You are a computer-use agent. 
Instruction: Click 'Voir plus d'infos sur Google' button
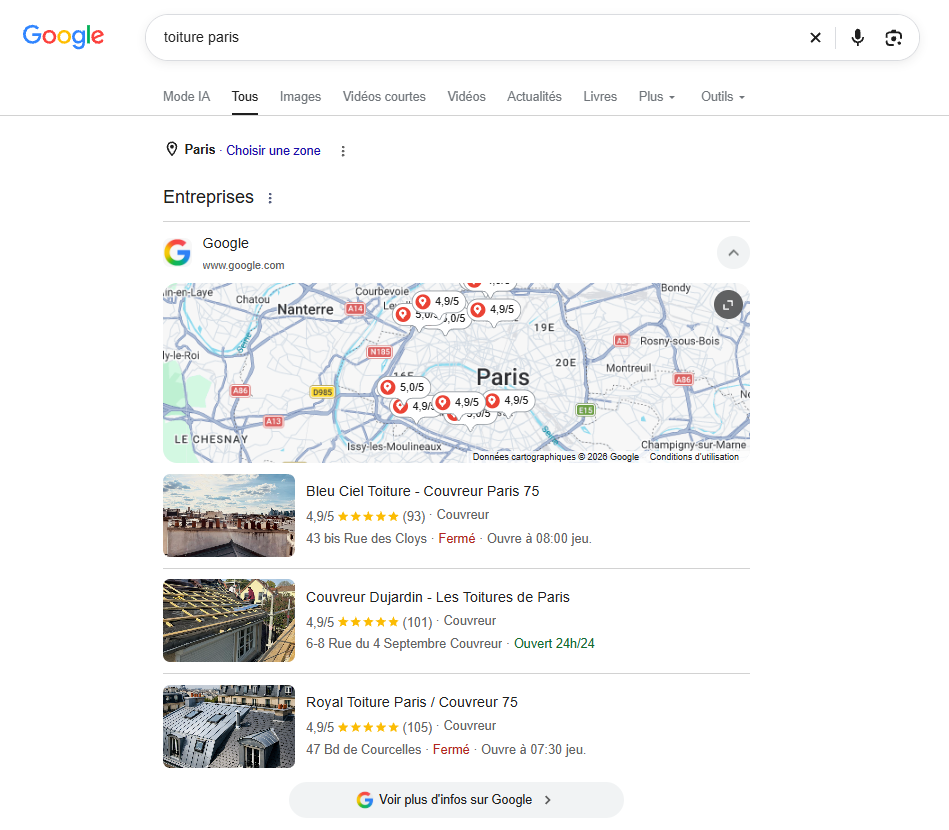pos(456,800)
